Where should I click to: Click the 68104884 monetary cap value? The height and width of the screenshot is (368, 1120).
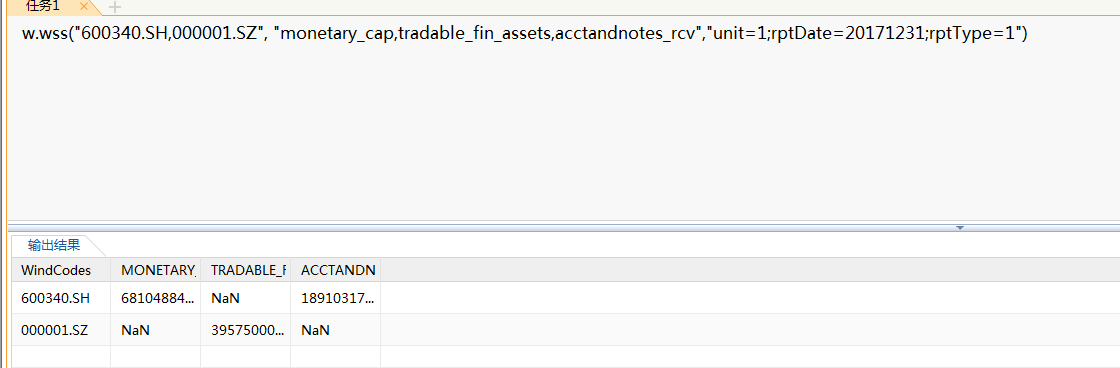click(156, 298)
